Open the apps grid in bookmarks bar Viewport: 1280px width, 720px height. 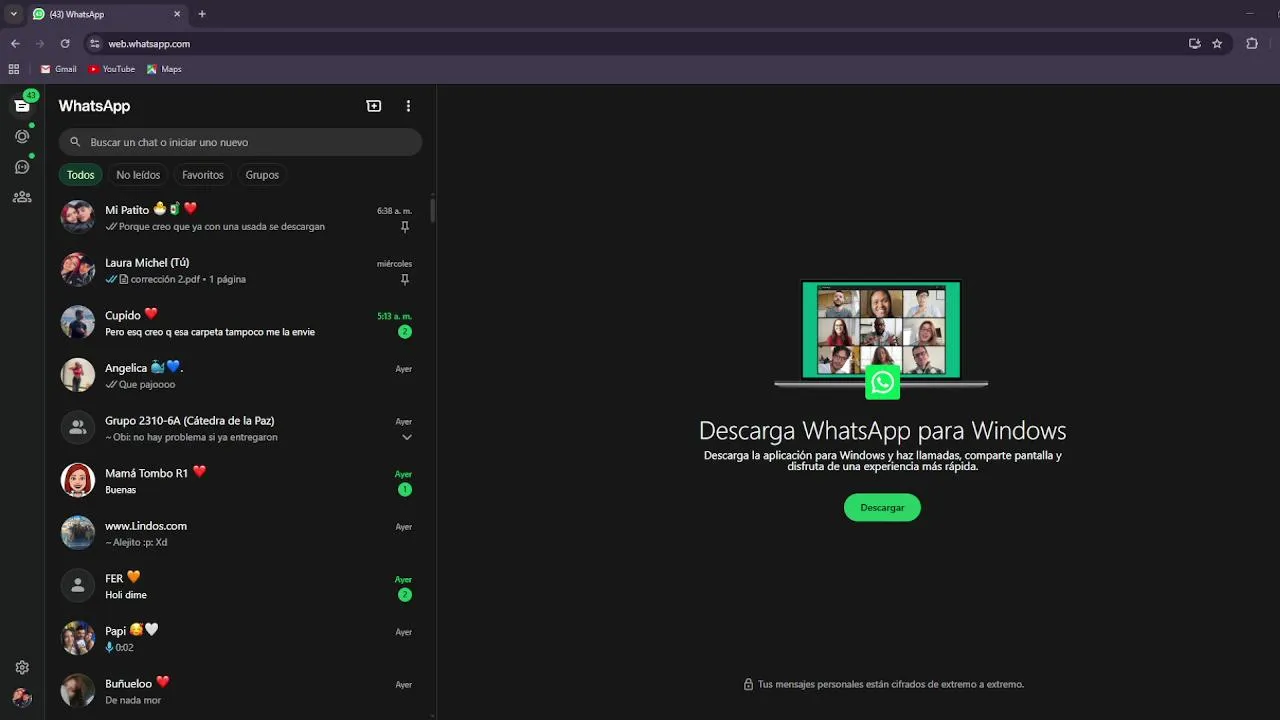coord(14,69)
